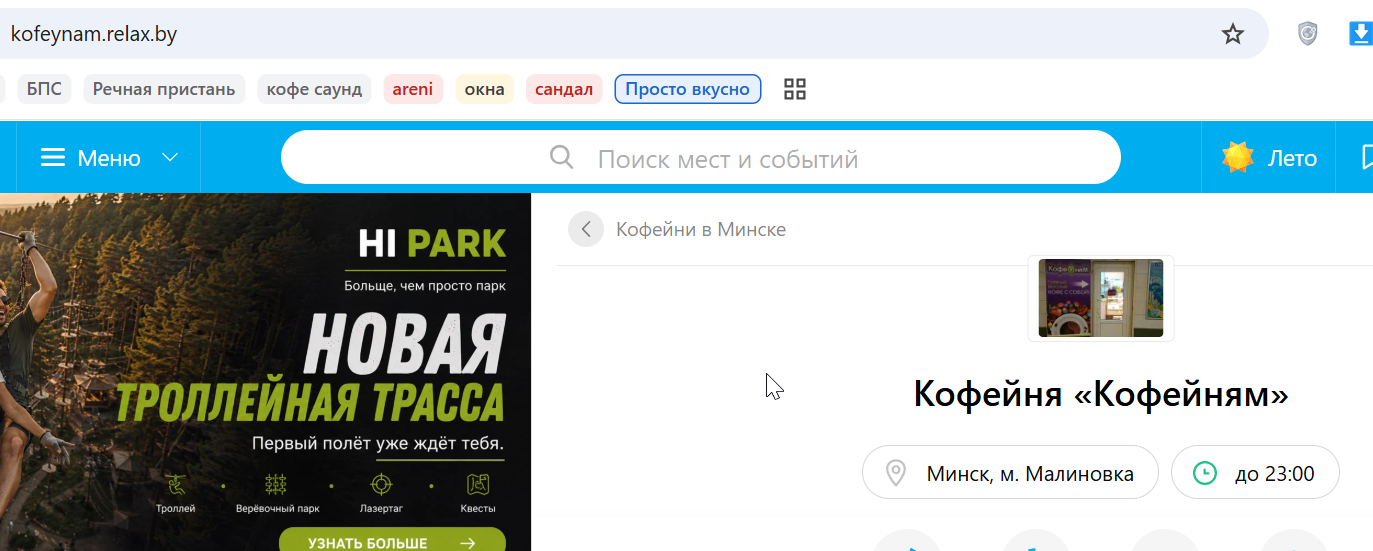
Task: Click the map pin icon in address button
Action: click(x=897, y=472)
